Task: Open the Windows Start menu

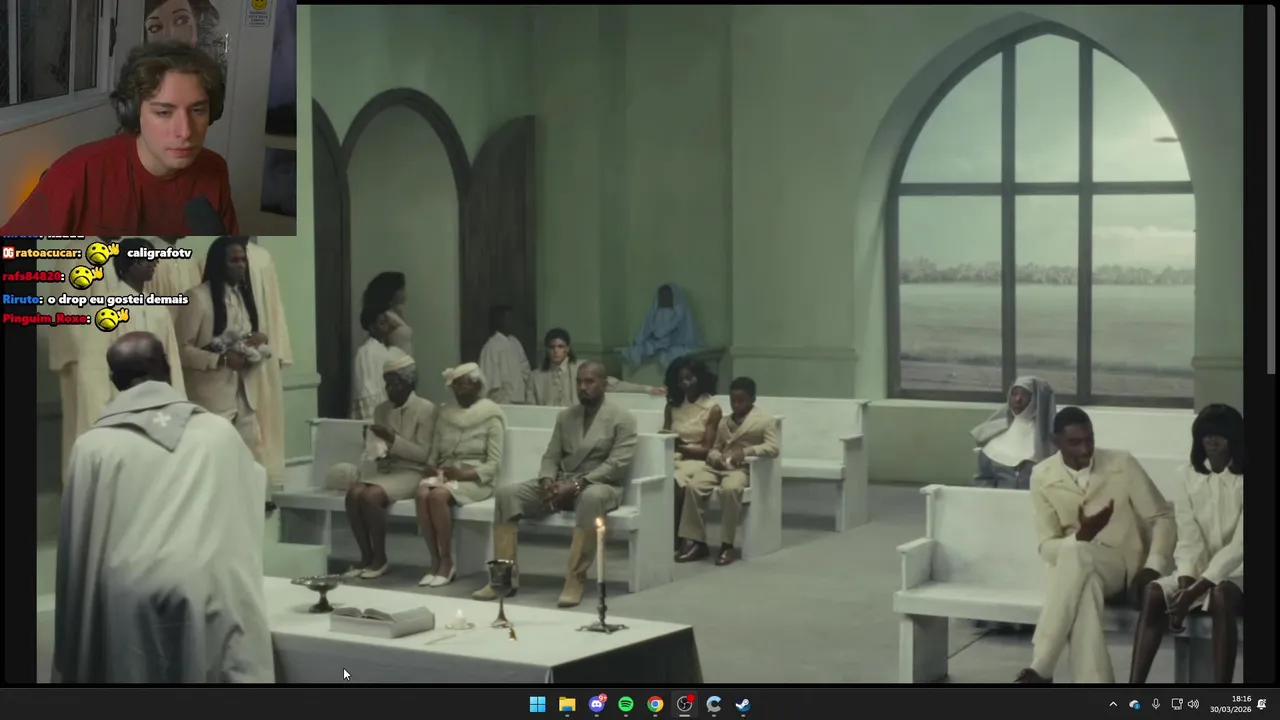Action: 537,704
